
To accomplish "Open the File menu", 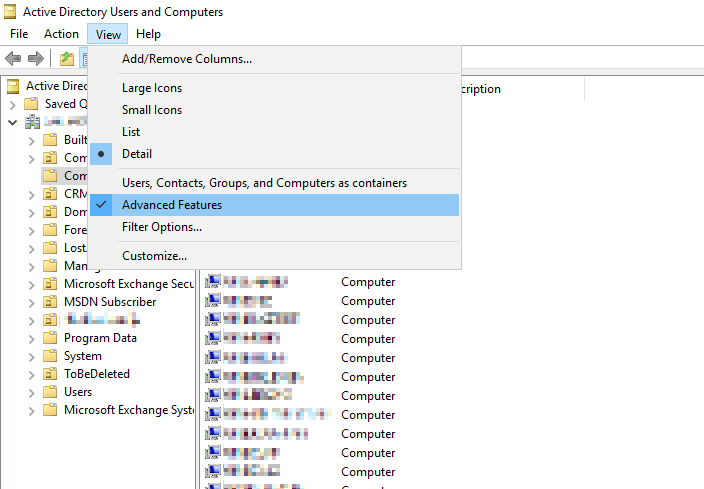I will pos(19,34).
